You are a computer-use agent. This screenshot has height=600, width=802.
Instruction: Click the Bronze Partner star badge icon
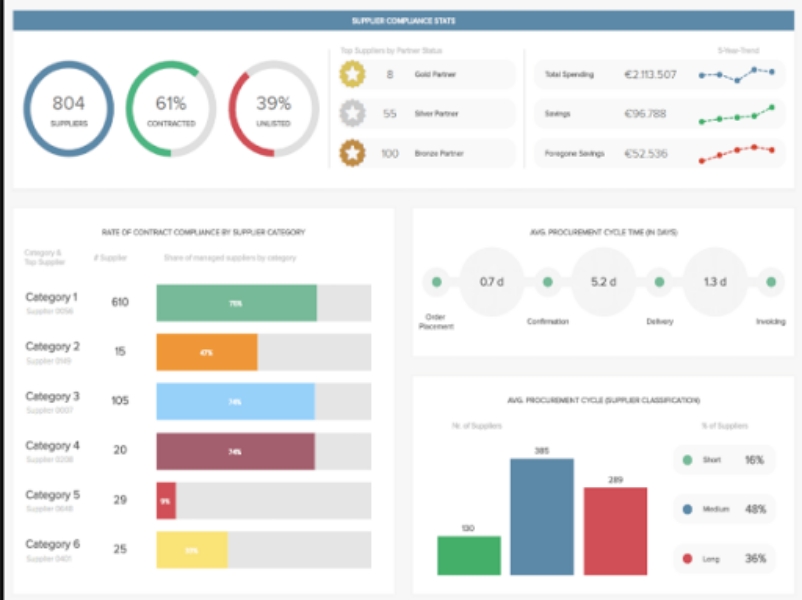pyautogui.click(x=352, y=153)
